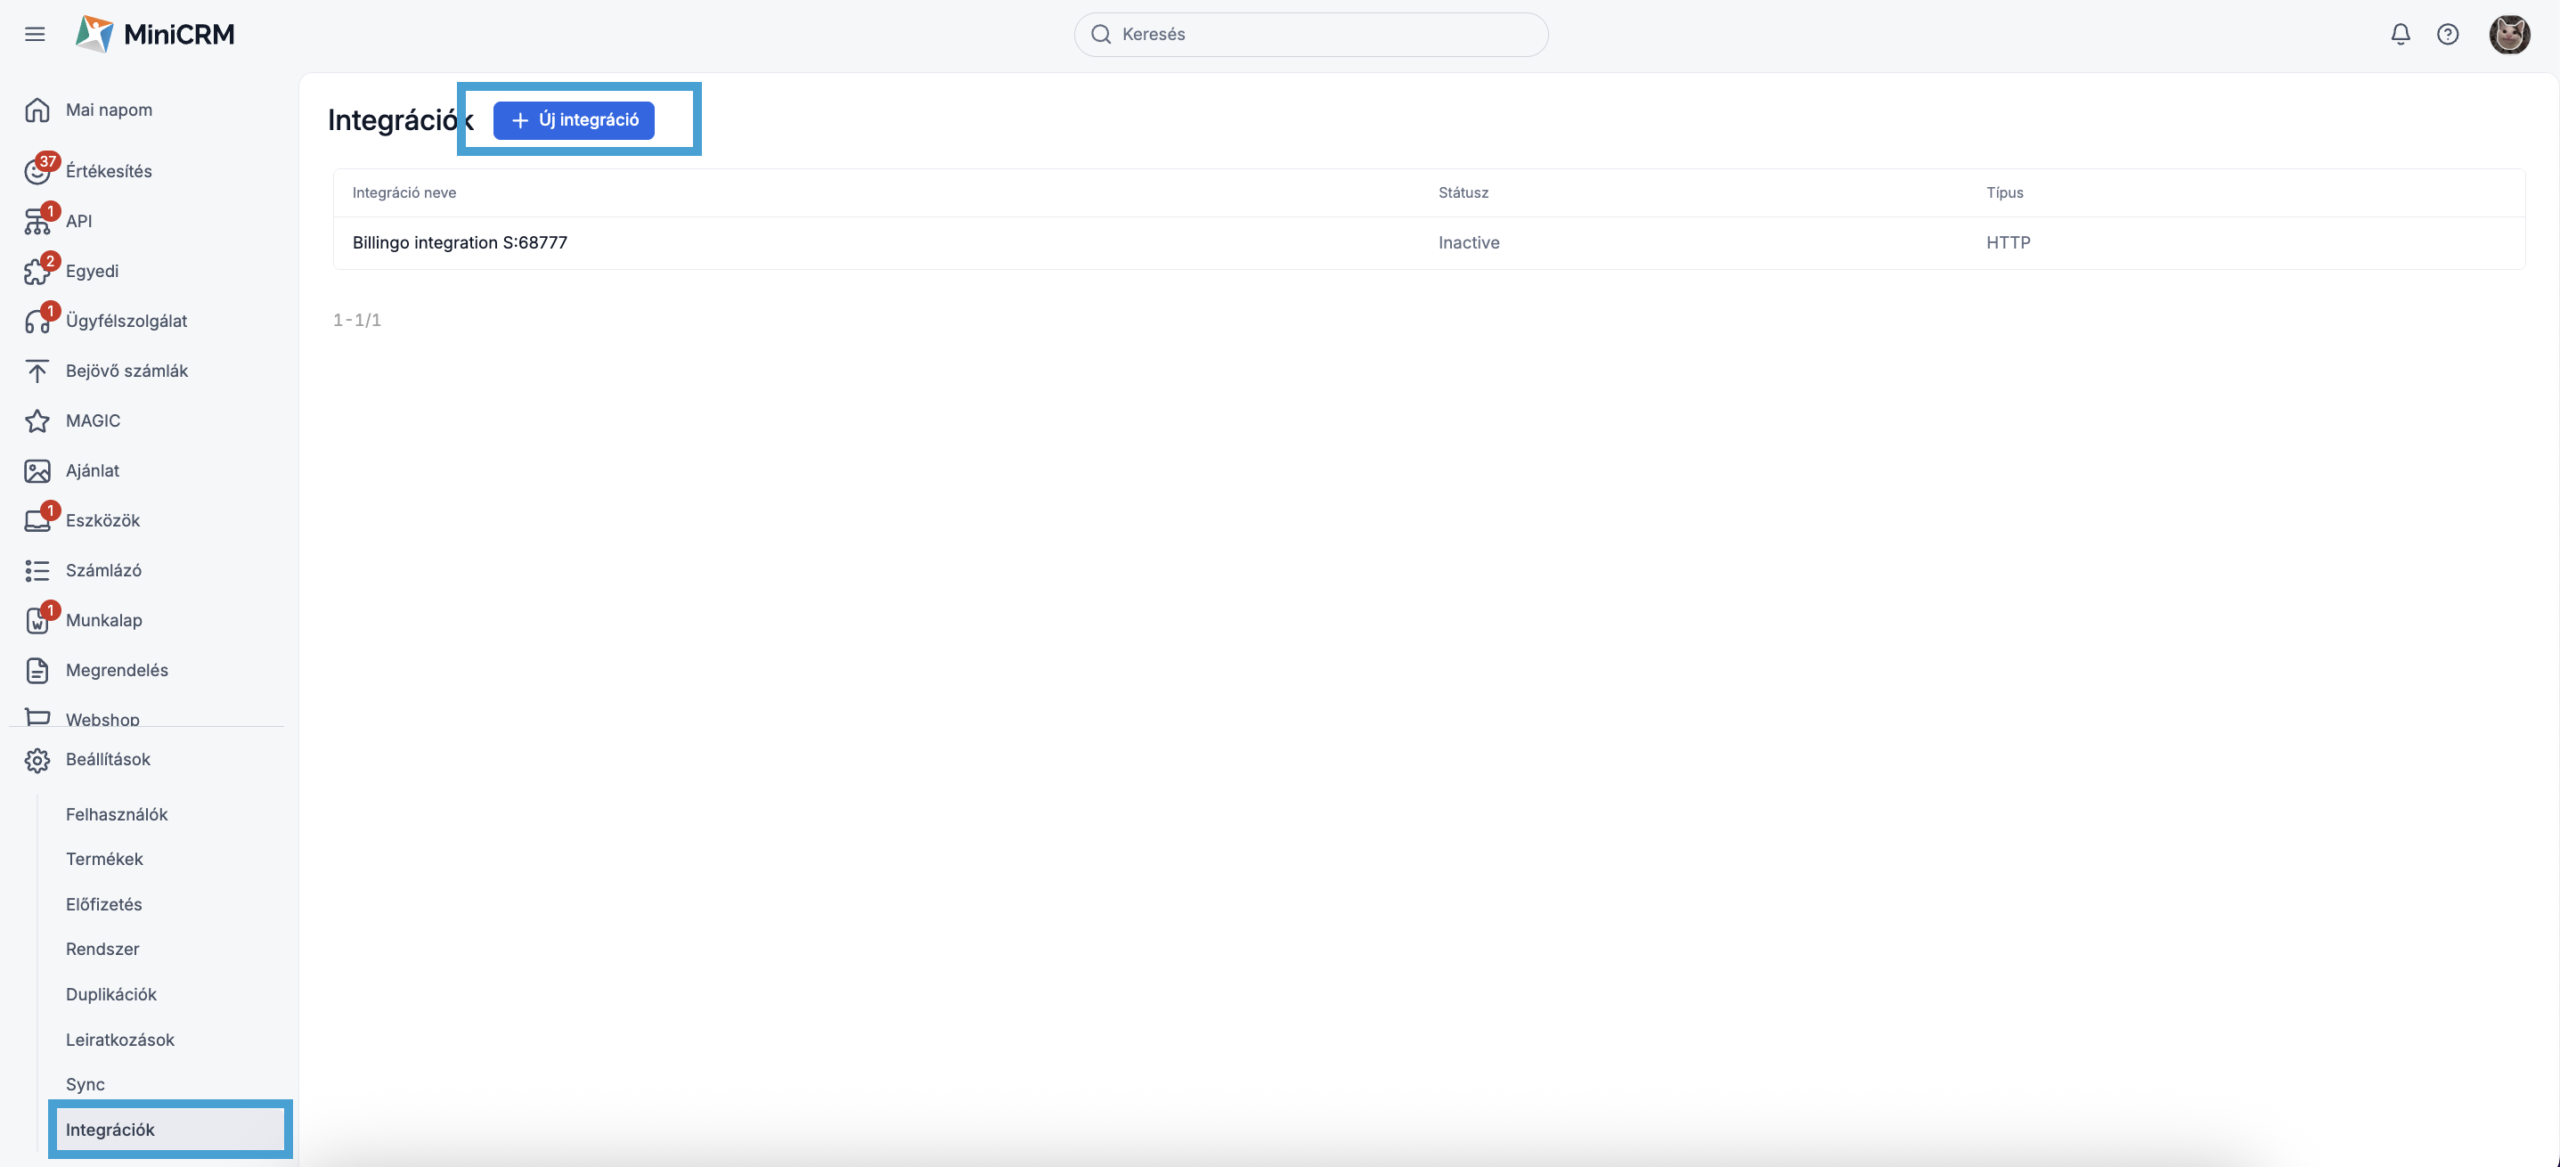This screenshot has width=2560, height=1167.
Task: Open Billingo integration S:68777 row
Action: 460,243
